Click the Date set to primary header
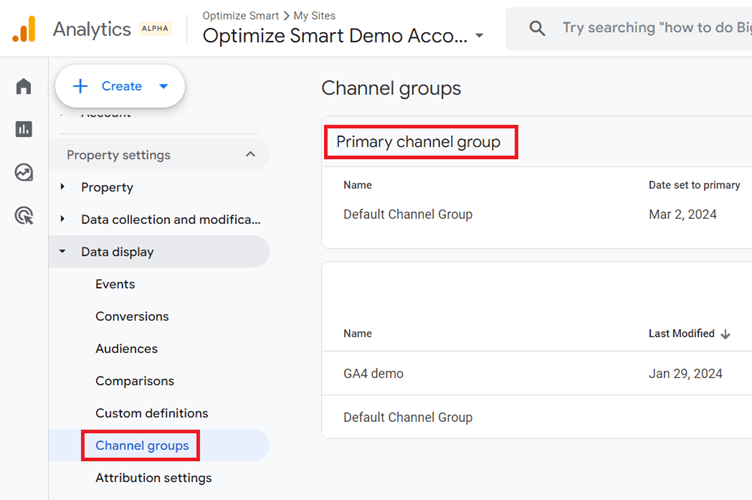 [x=694, y=185]
